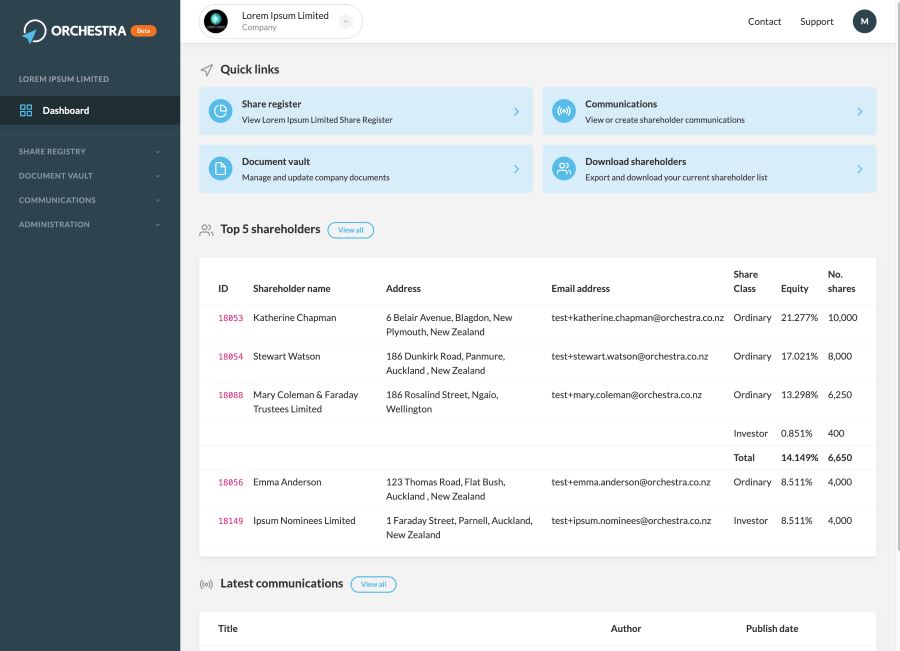Viewport: 900px width, 651px height.
Task: Click email test+stewart.watson@orchestra.co.nz
Action: [630, 356]
